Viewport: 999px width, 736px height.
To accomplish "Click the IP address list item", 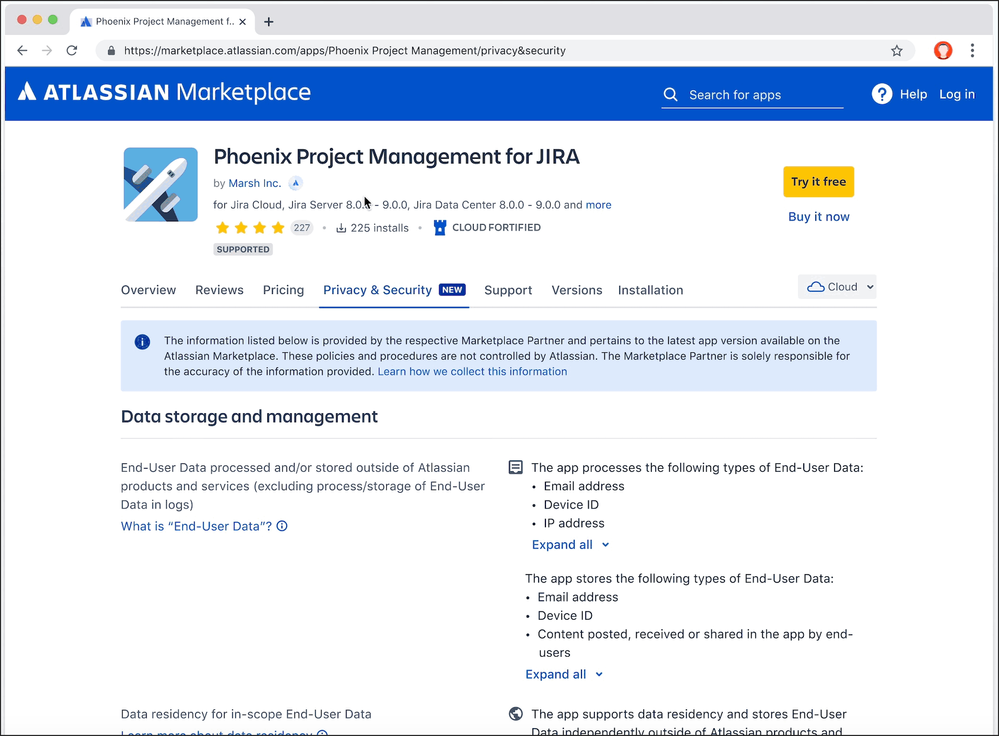I will click(574, 523).
